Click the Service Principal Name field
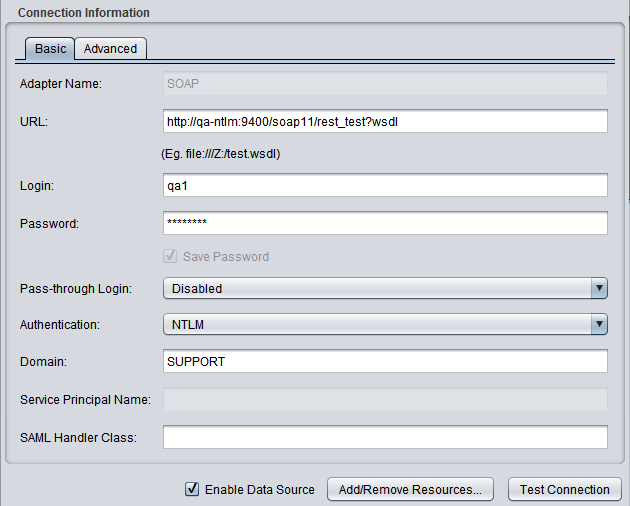Image resolution: width=630 pixels, height=506 pixels. click(x=385, y=400)
